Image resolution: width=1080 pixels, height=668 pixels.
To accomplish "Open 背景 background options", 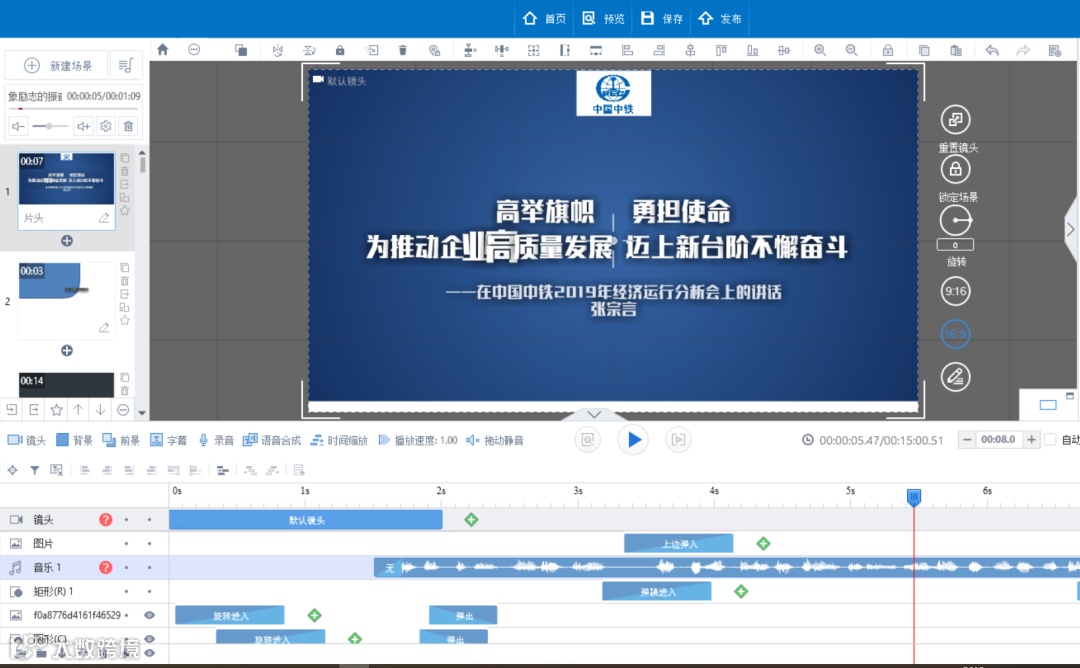I will pyautogui.click(x=74, y=440).
